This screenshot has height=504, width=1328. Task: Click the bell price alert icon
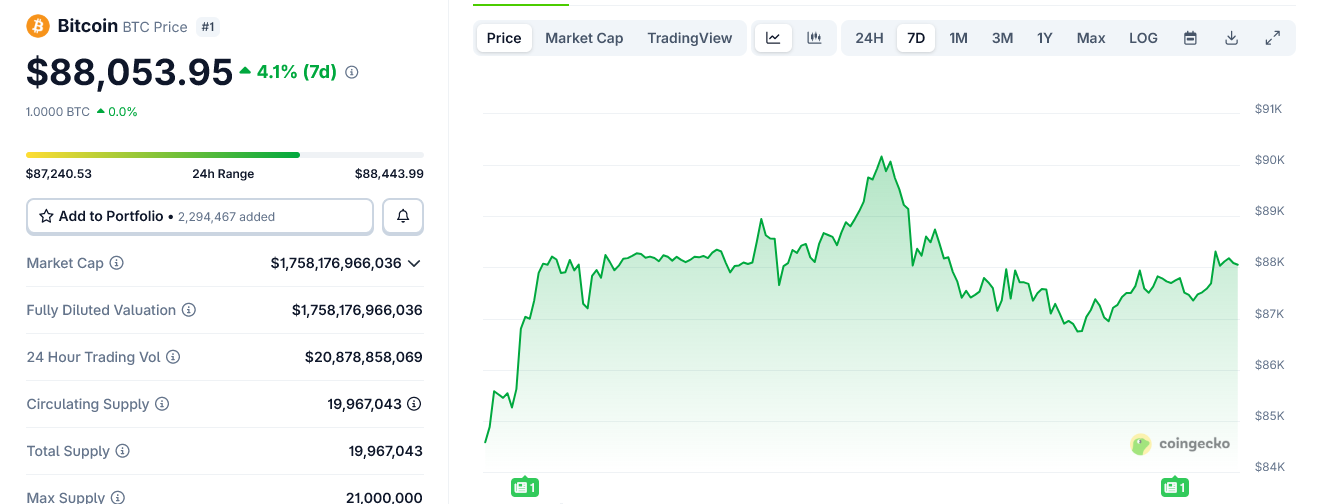(x=403, y=216)
